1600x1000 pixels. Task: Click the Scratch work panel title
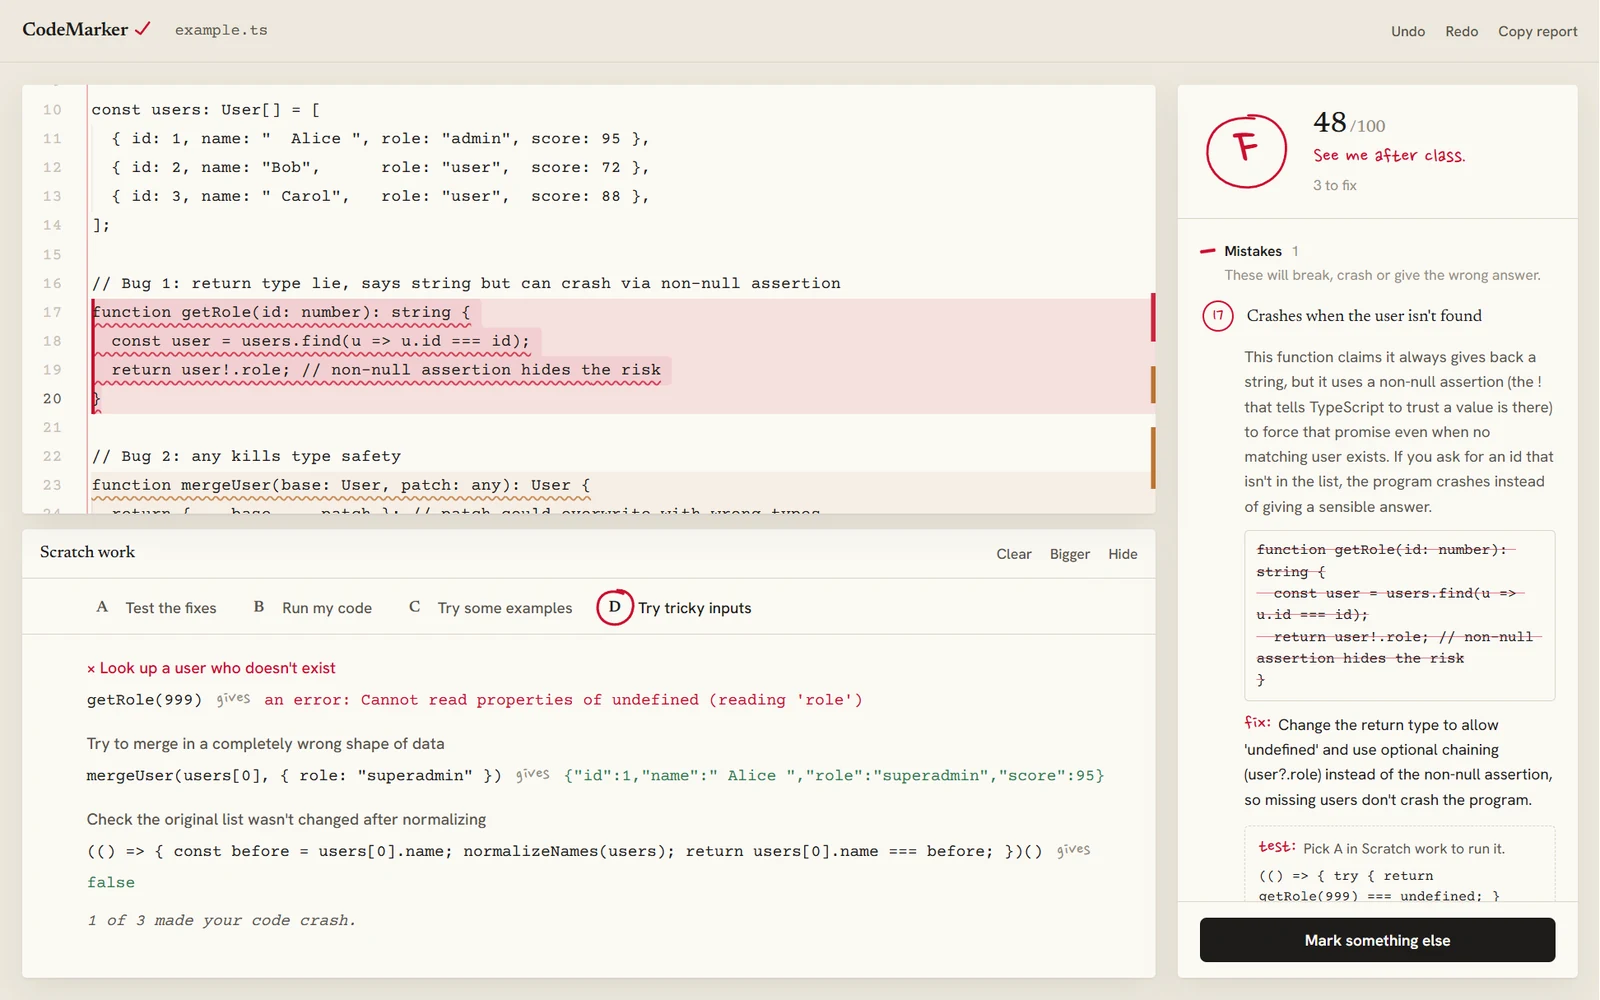point(87,552)
